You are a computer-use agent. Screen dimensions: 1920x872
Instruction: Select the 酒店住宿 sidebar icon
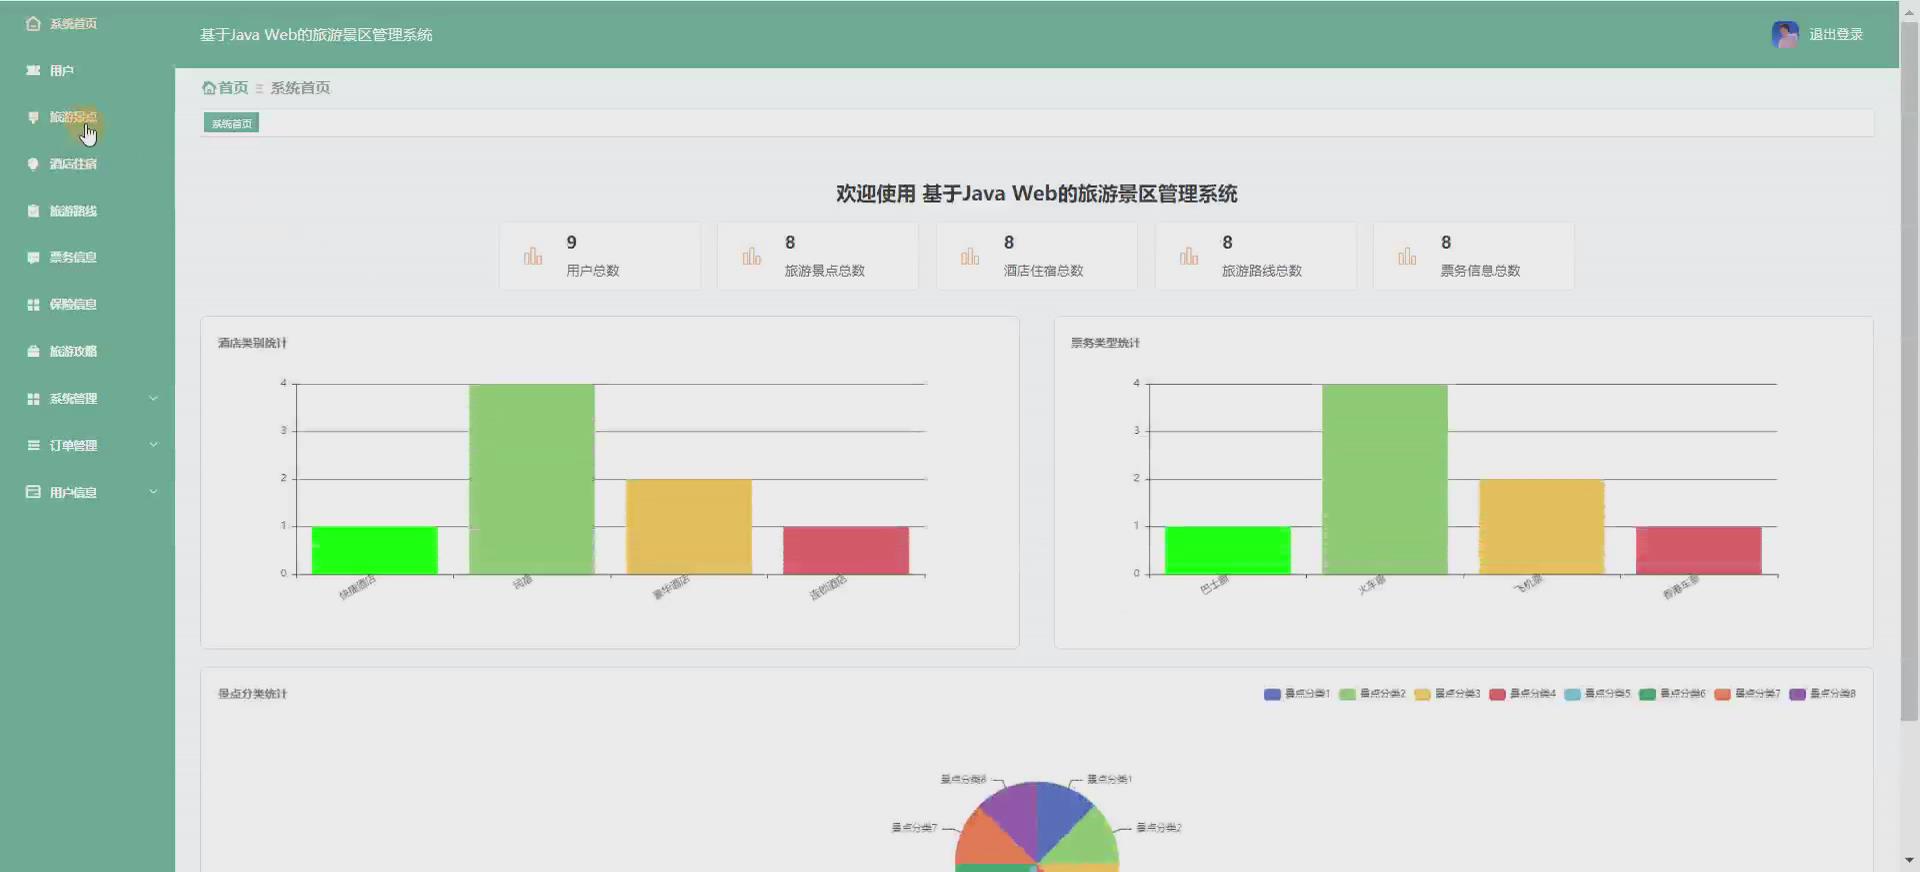[x=33, y=164]
